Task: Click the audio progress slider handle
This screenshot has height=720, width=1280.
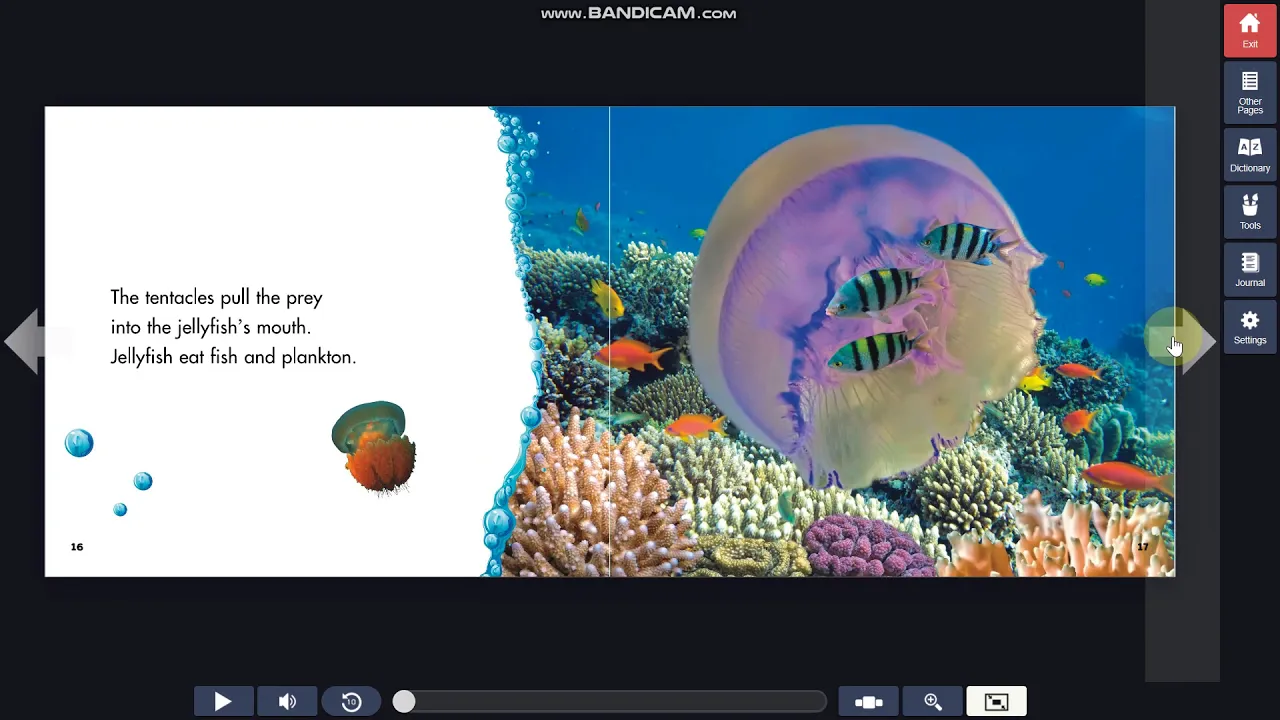Action: (x=404, y=702)
